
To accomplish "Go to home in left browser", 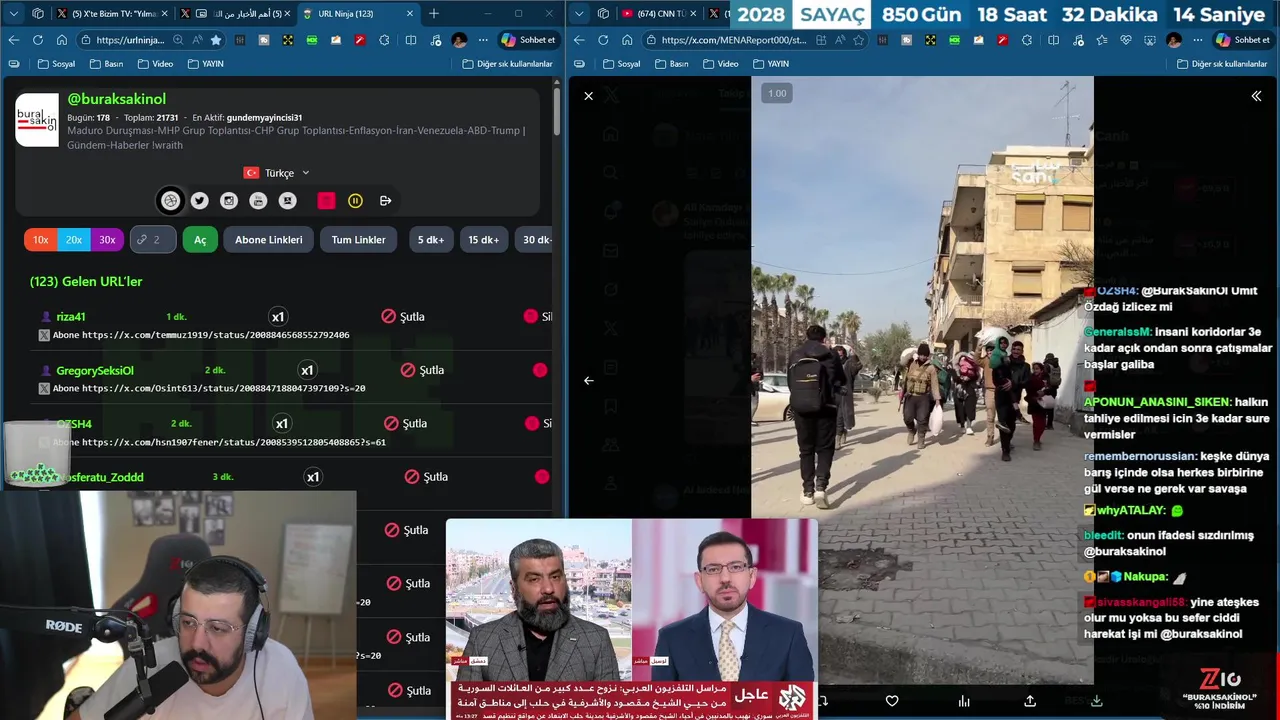I will click(62, 40).
